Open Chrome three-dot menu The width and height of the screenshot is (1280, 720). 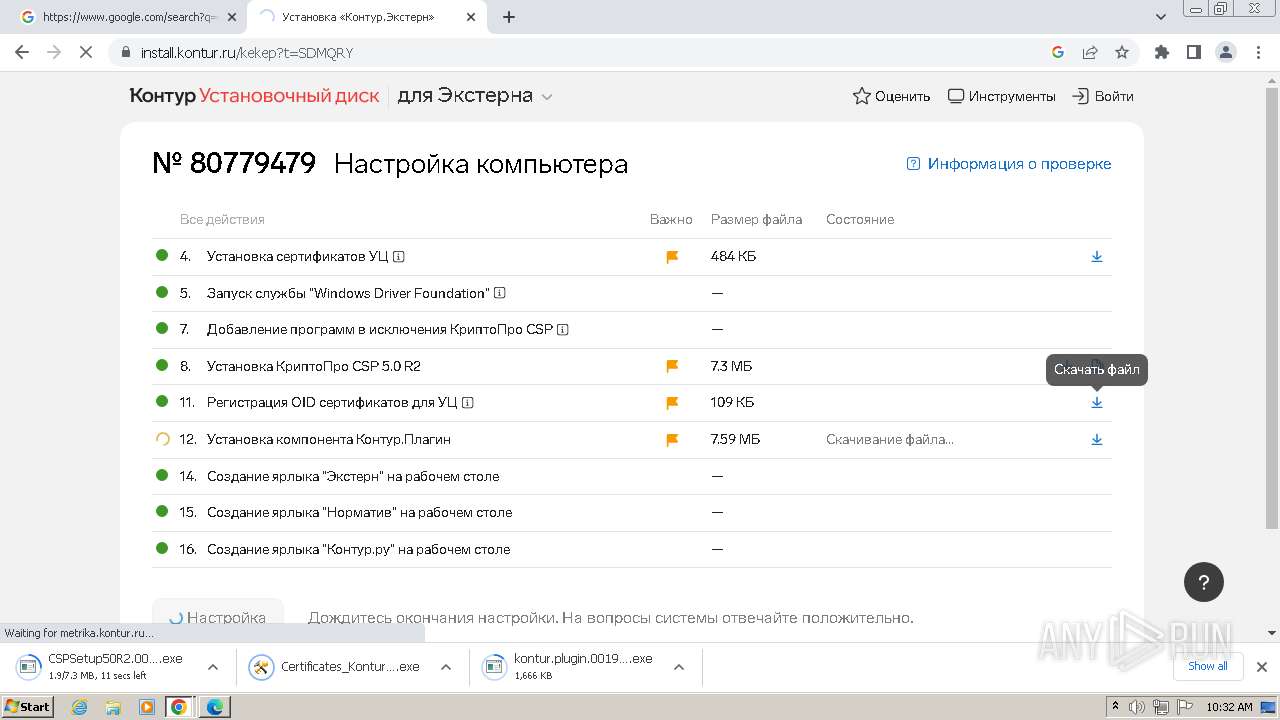click(1257, 52)
